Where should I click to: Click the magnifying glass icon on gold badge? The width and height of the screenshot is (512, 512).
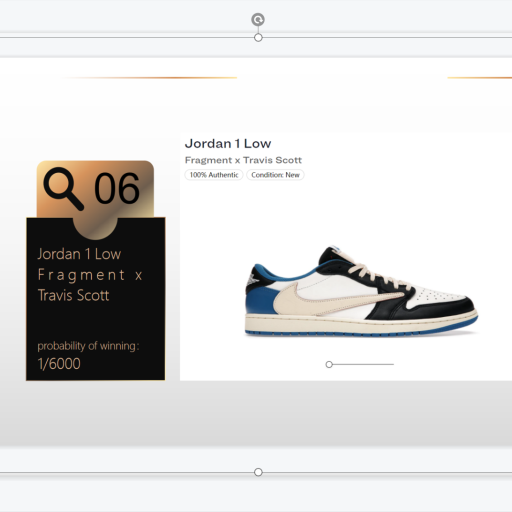coord(63,189)
